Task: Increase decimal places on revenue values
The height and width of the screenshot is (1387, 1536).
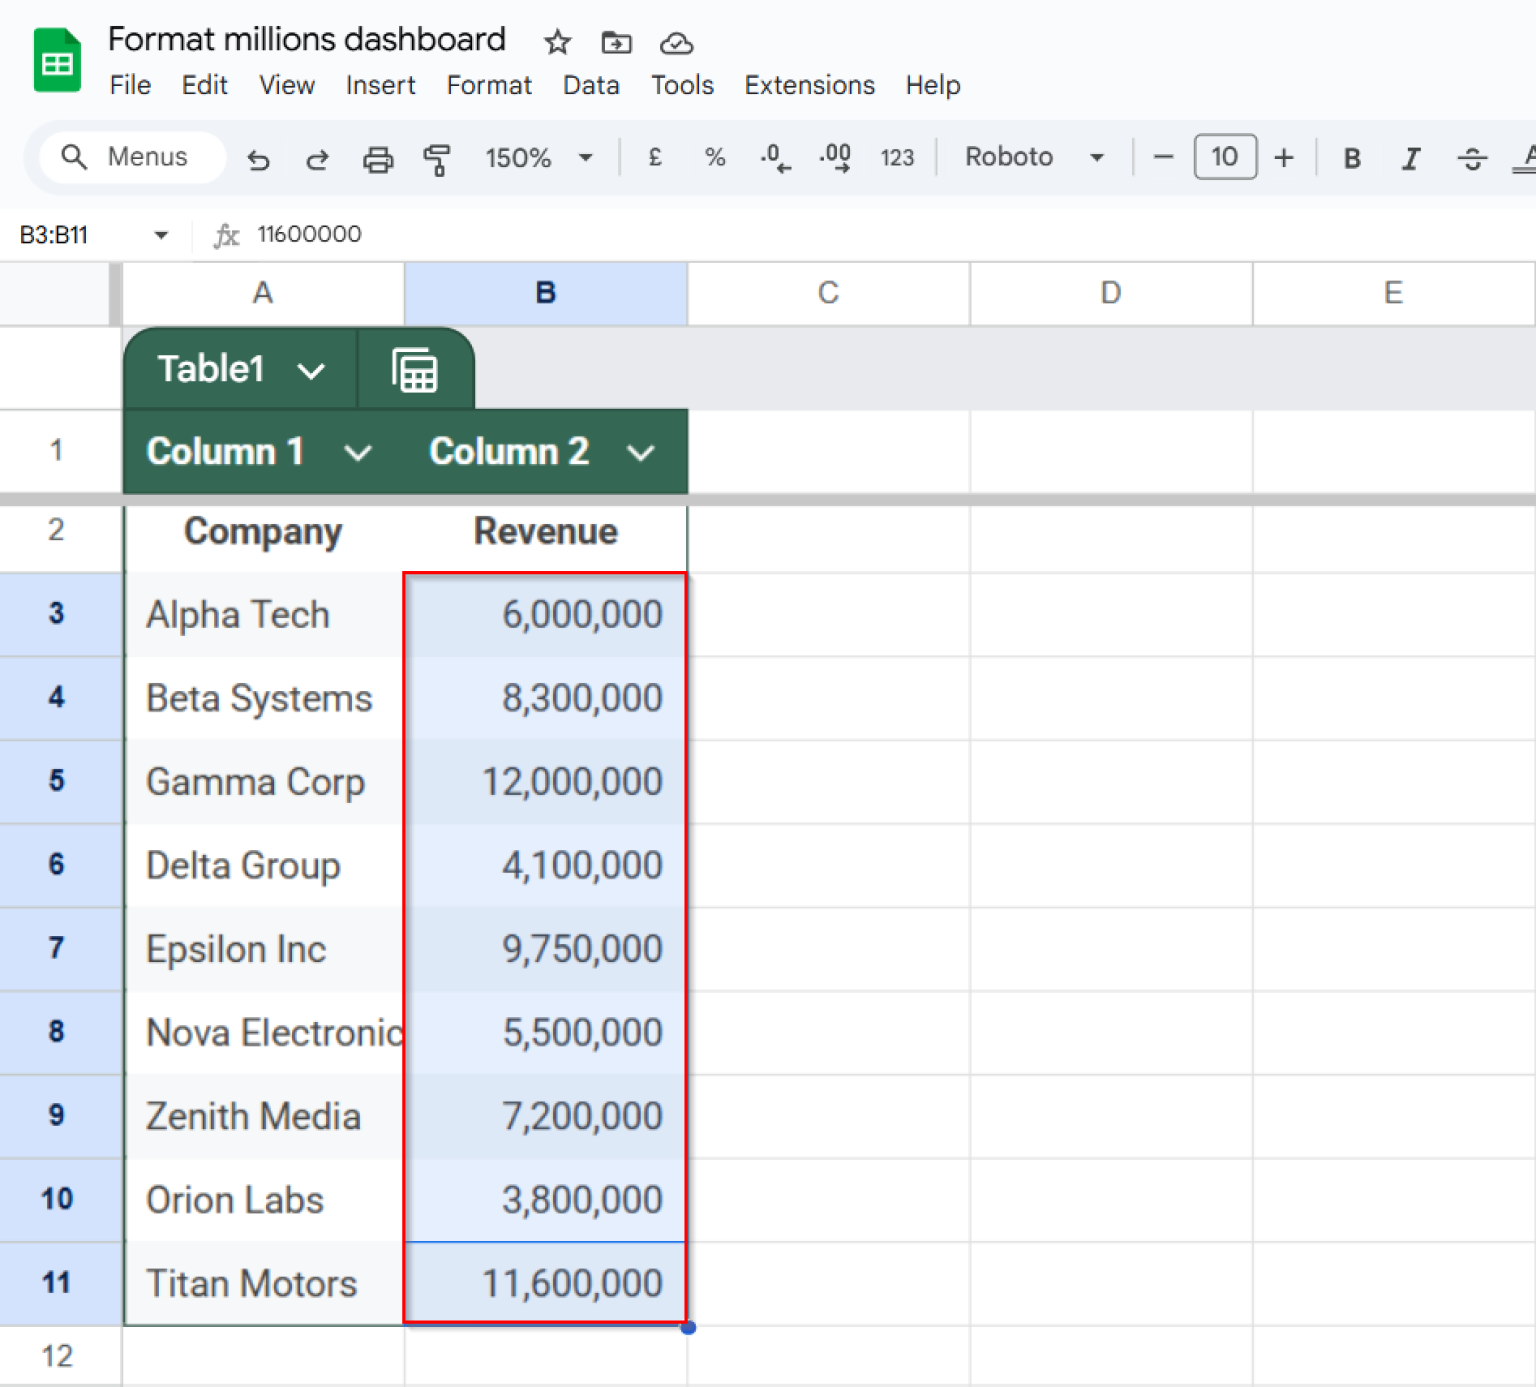Action: [835, 157]
